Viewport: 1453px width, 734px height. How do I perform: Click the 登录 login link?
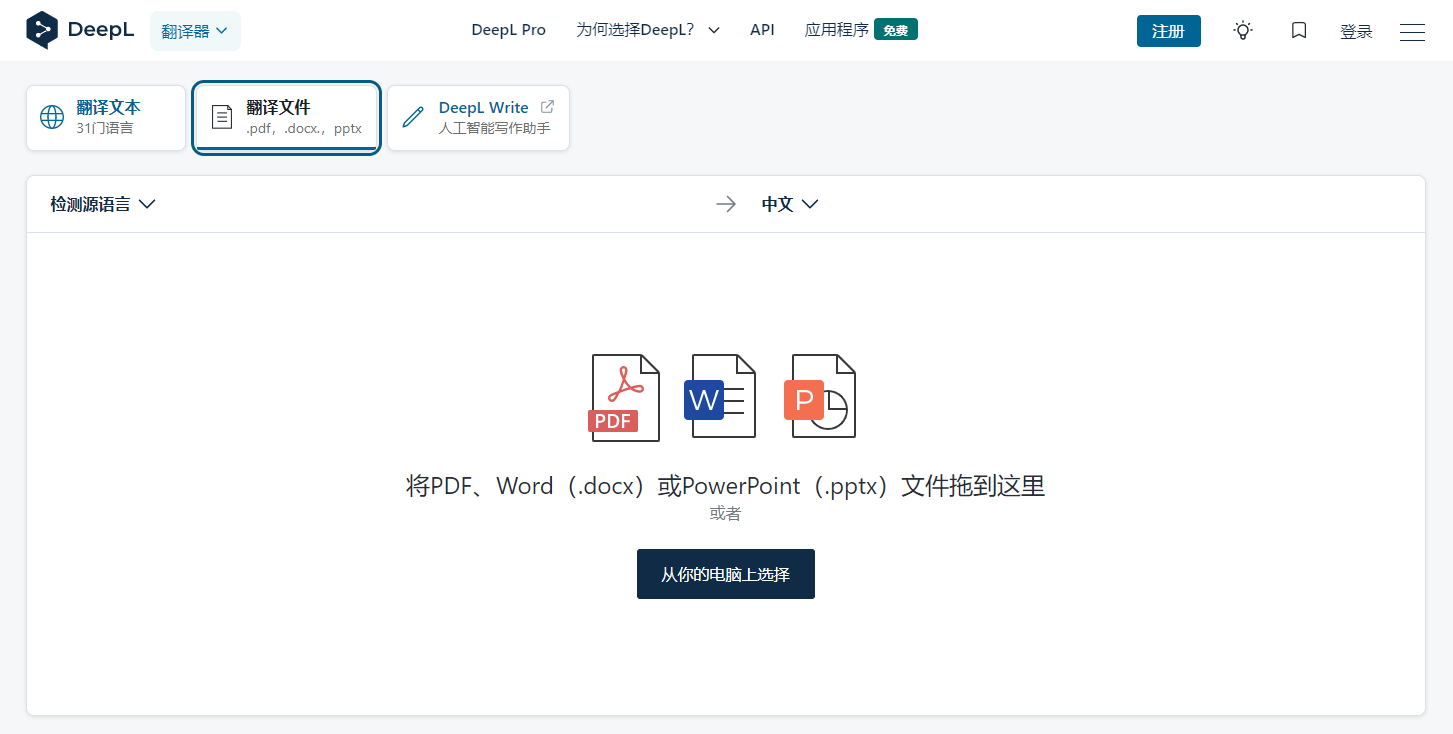tap(1356, 32)
